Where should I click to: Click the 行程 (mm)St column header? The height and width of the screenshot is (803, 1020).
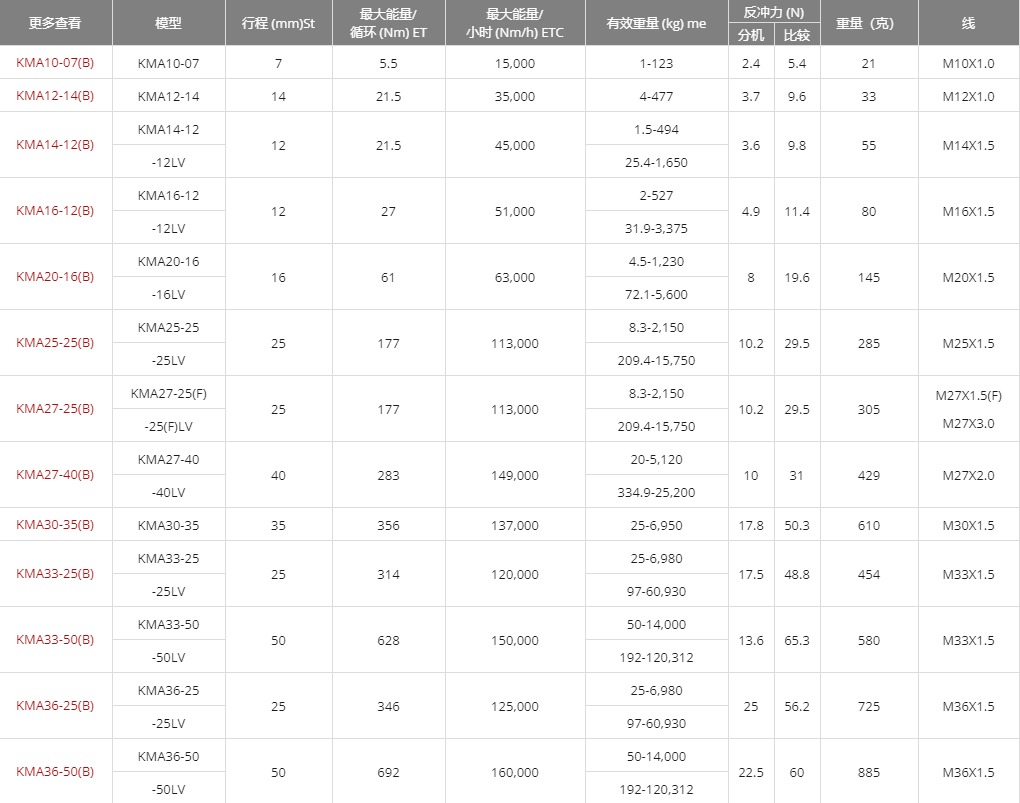click(x=278, y=23)
